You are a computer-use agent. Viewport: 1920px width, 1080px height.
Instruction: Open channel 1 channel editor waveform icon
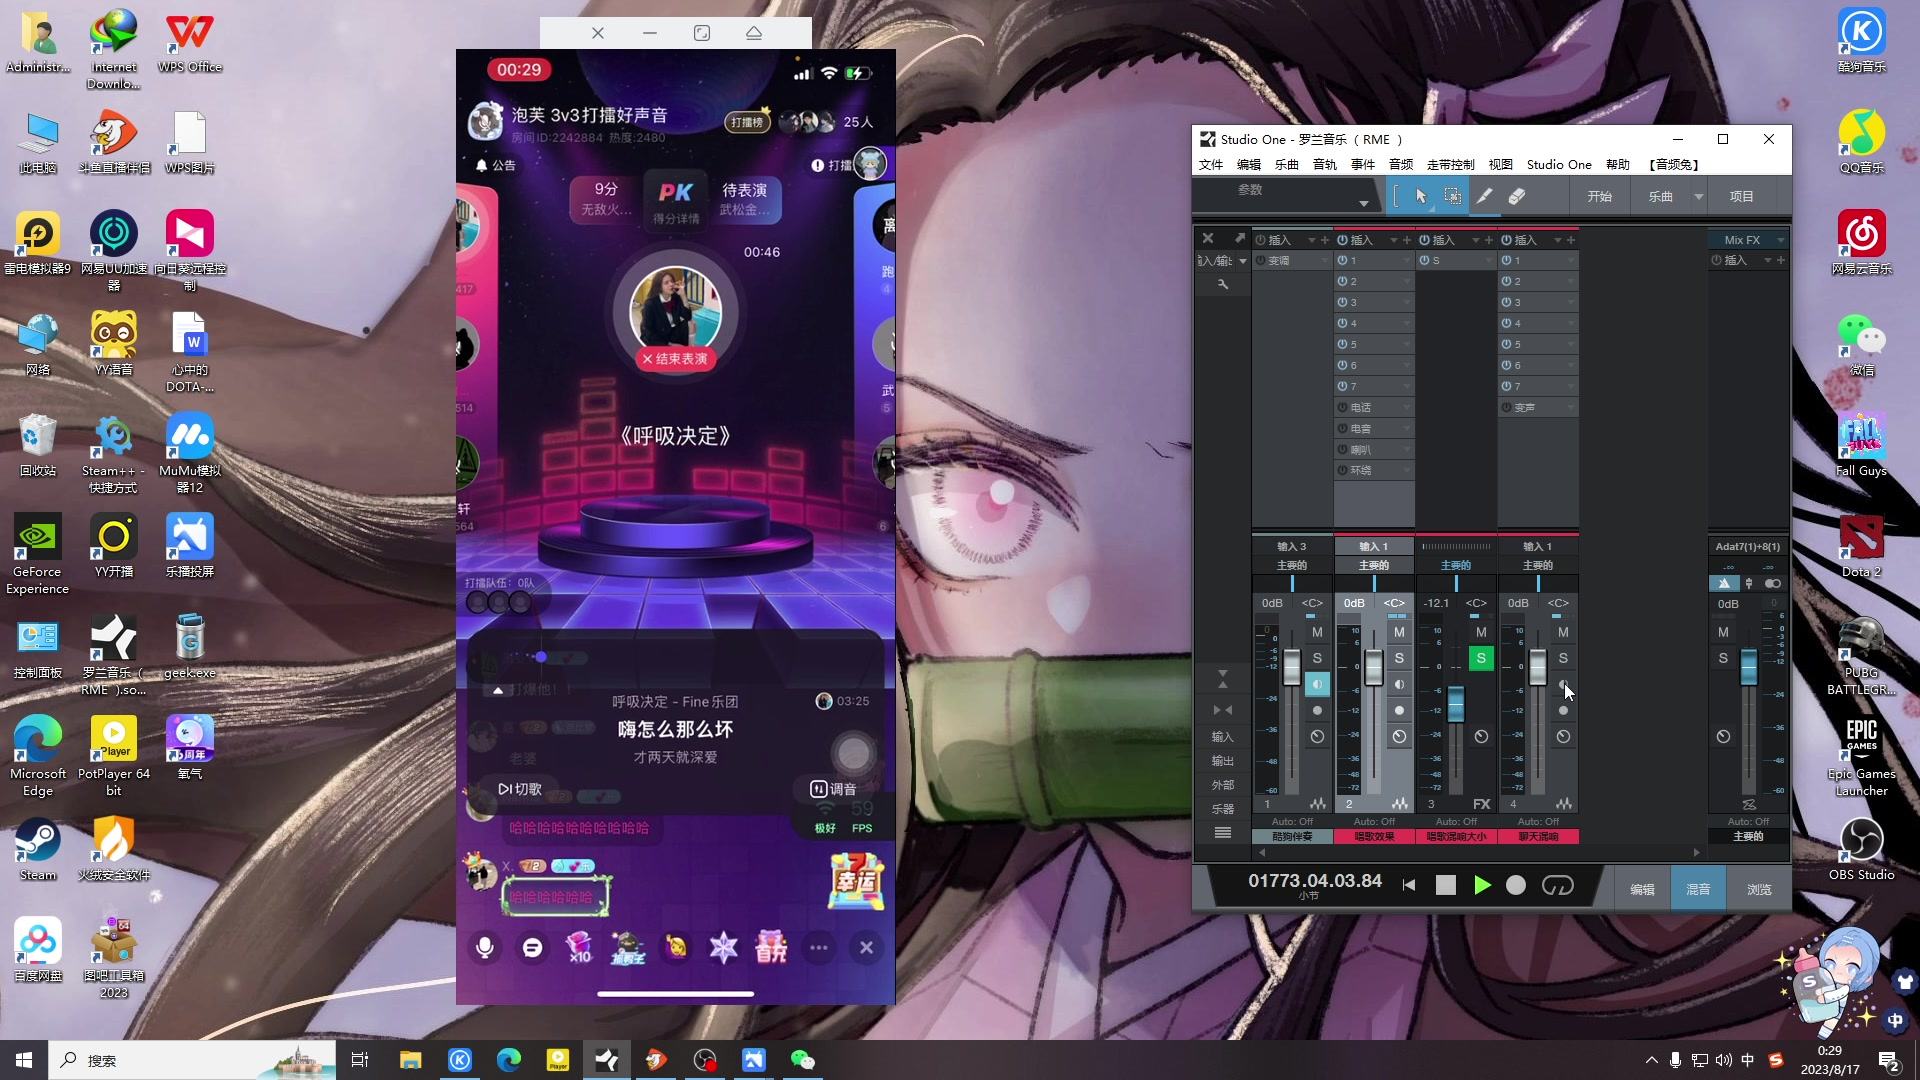click(x=1318, y=804)
